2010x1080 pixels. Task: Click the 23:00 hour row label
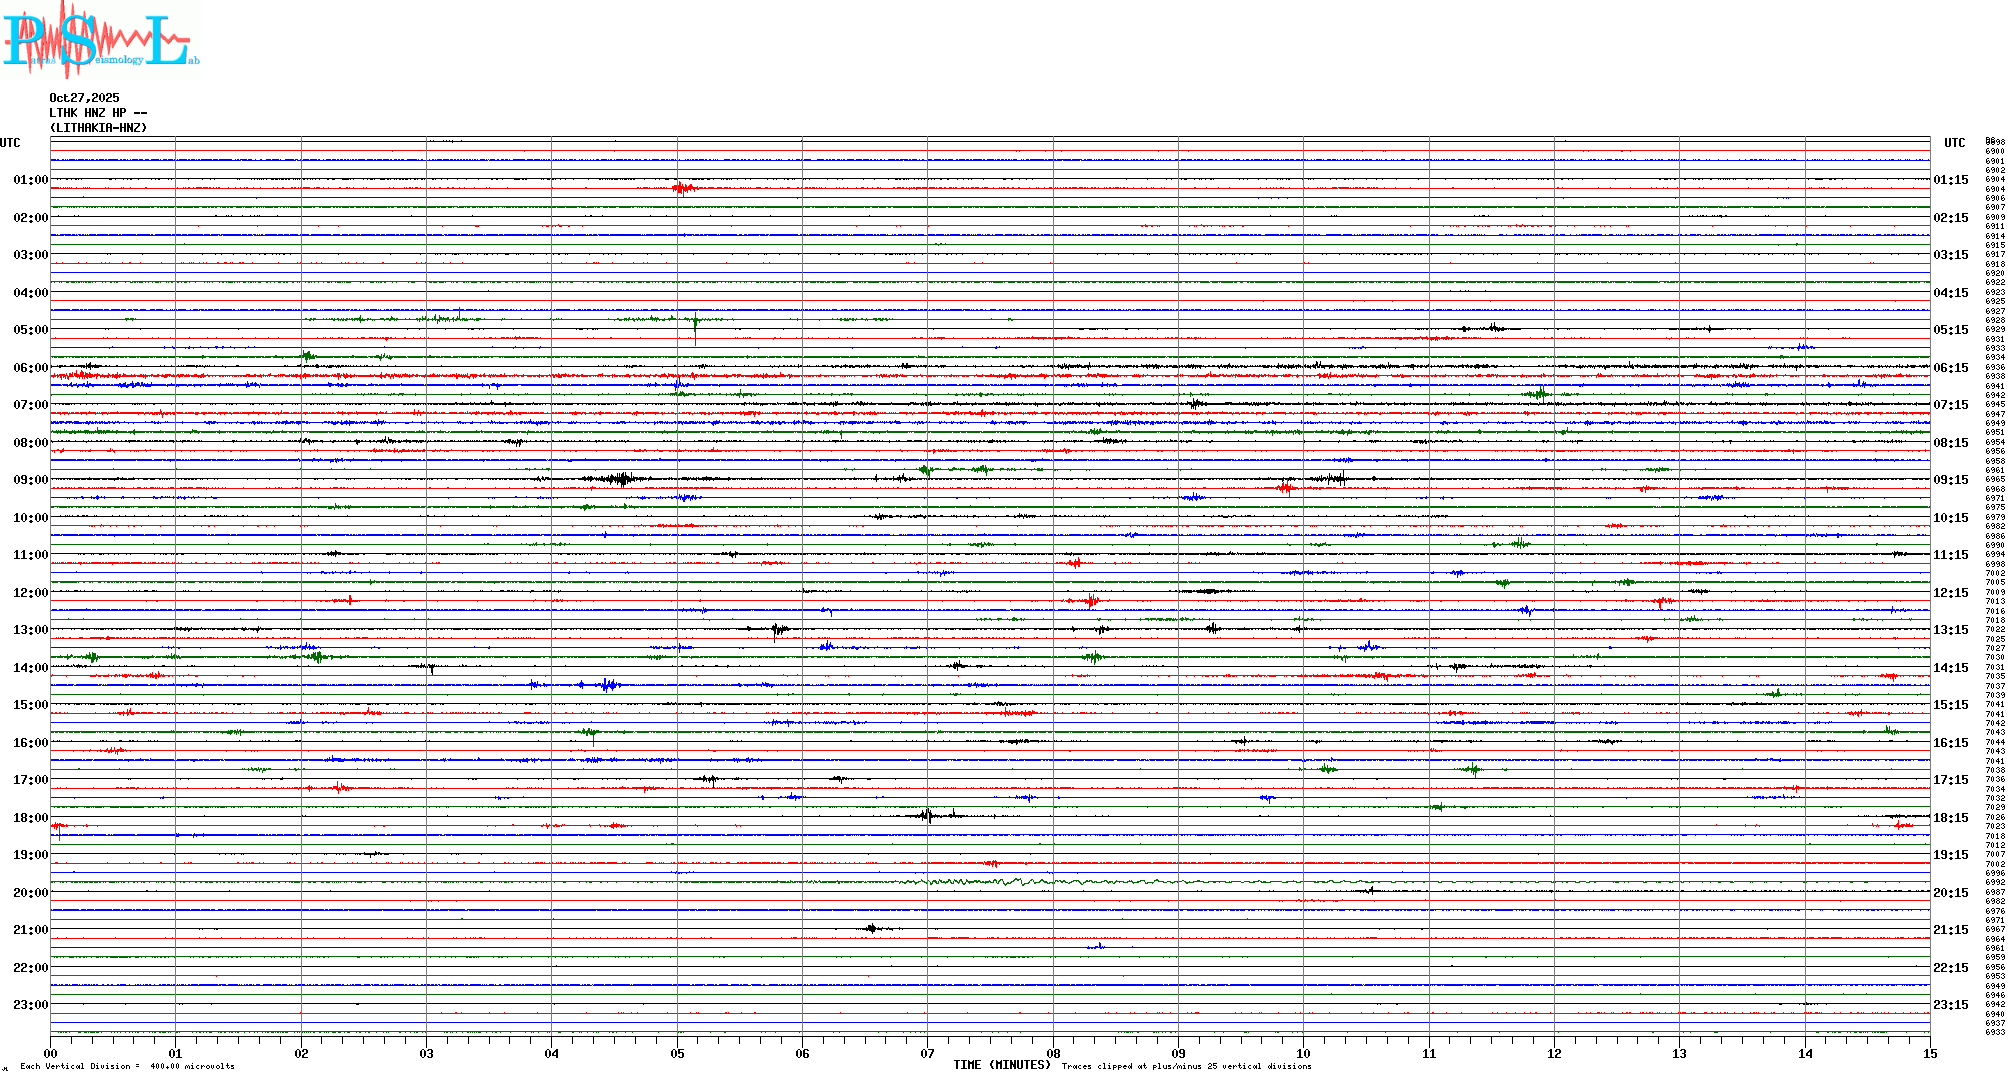30,1005
